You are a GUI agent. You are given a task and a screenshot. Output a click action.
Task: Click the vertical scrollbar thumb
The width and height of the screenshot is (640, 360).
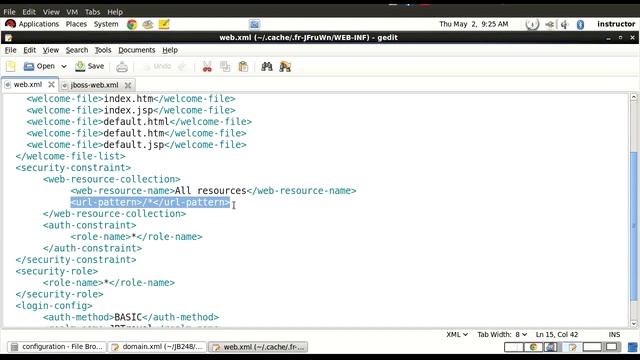(633, 226)
